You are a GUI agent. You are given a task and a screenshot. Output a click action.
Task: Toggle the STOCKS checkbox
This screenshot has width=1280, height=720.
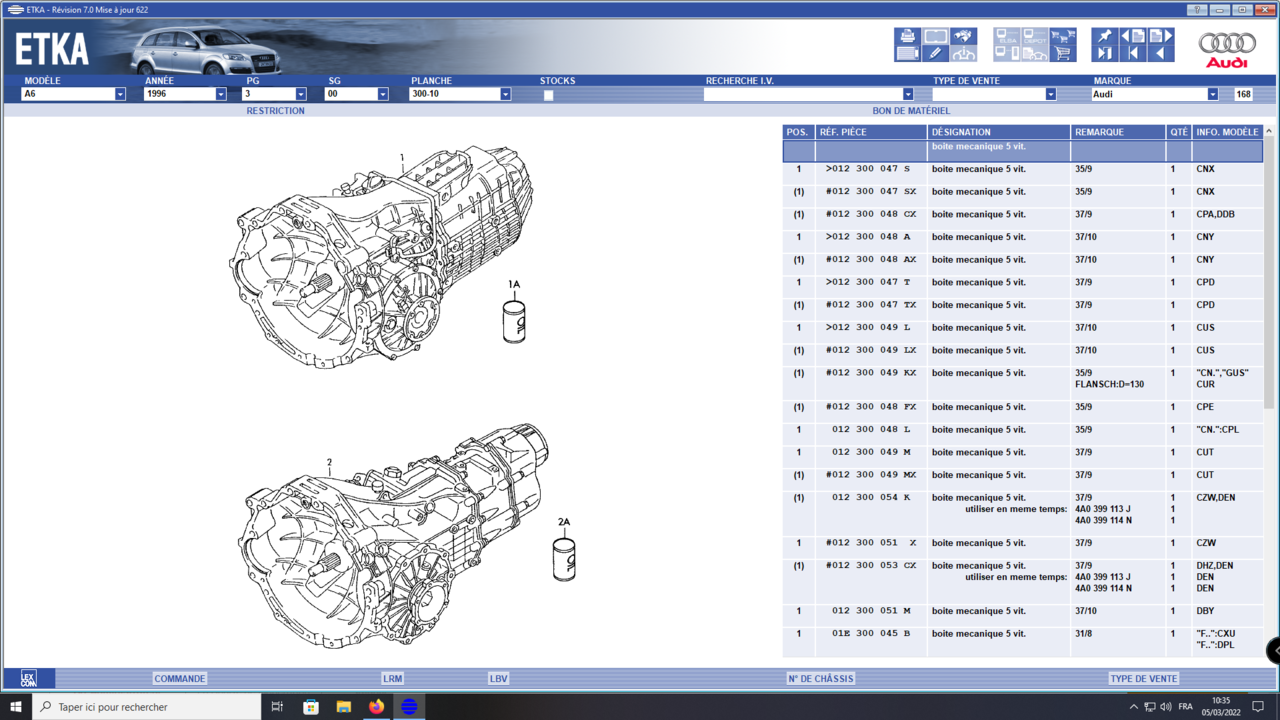pos(548,95)
